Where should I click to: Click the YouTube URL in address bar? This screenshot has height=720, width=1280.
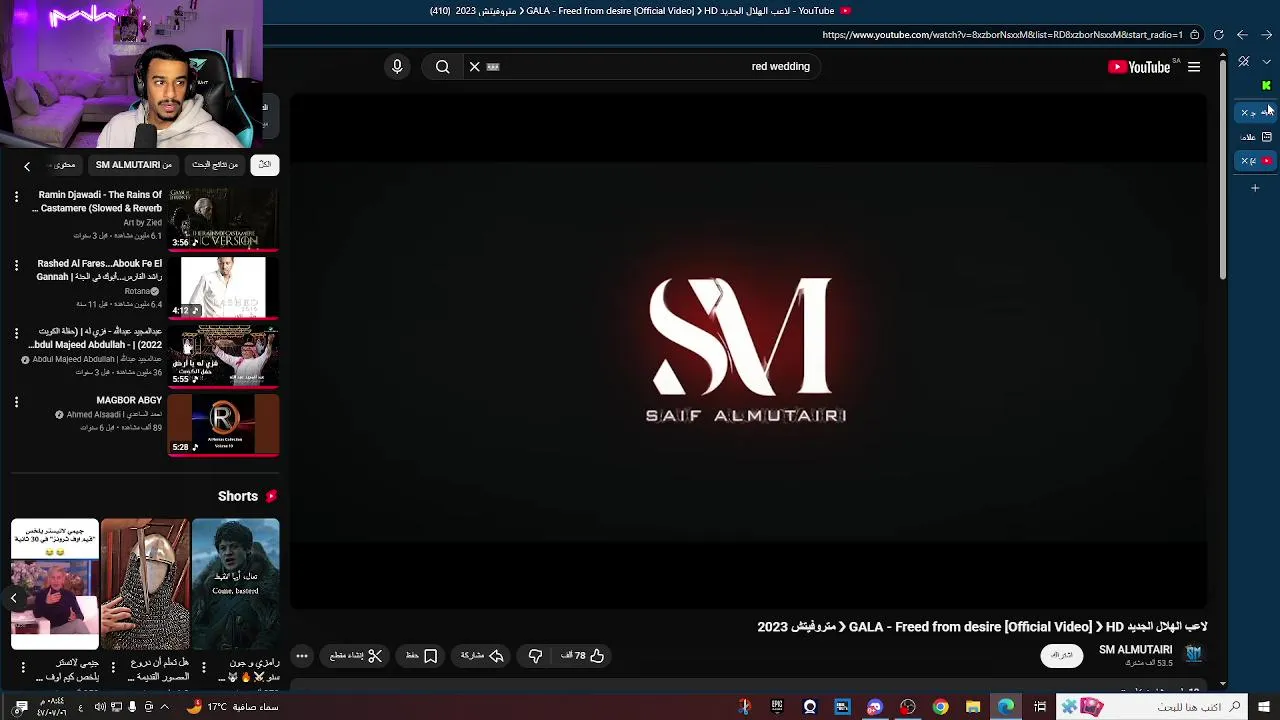click(1002, 35)
